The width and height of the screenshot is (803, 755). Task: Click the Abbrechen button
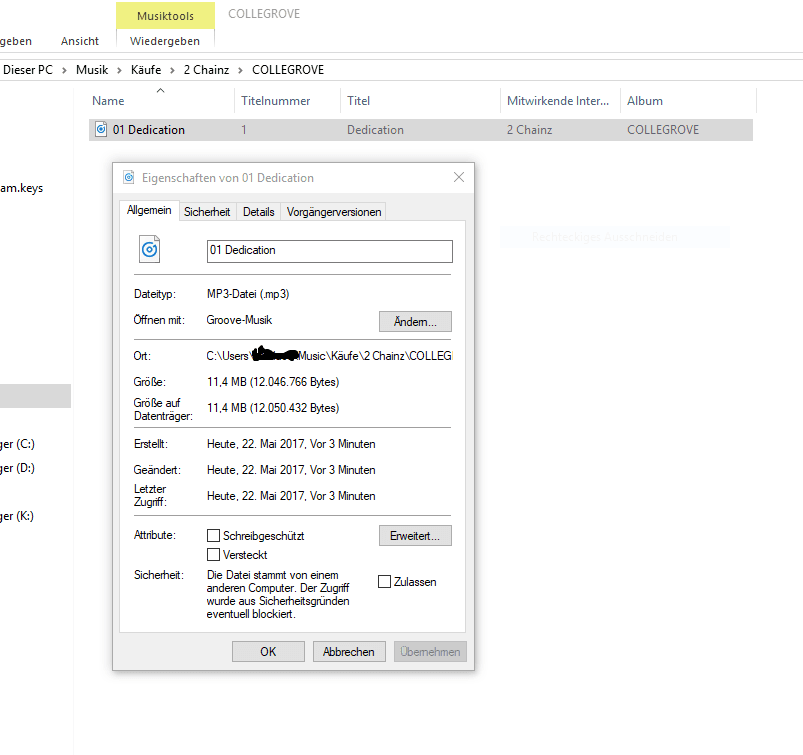(349, 652)
